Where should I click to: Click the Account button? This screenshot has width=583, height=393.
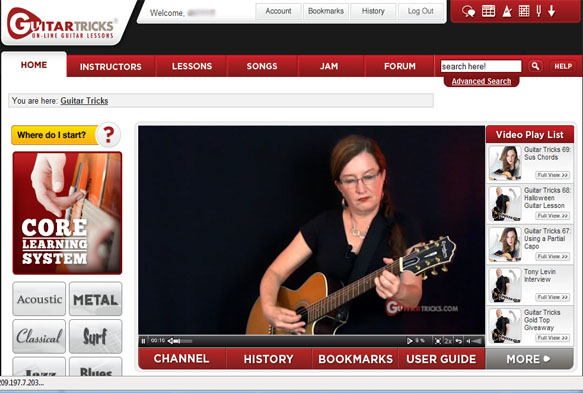tap(278, 12)
